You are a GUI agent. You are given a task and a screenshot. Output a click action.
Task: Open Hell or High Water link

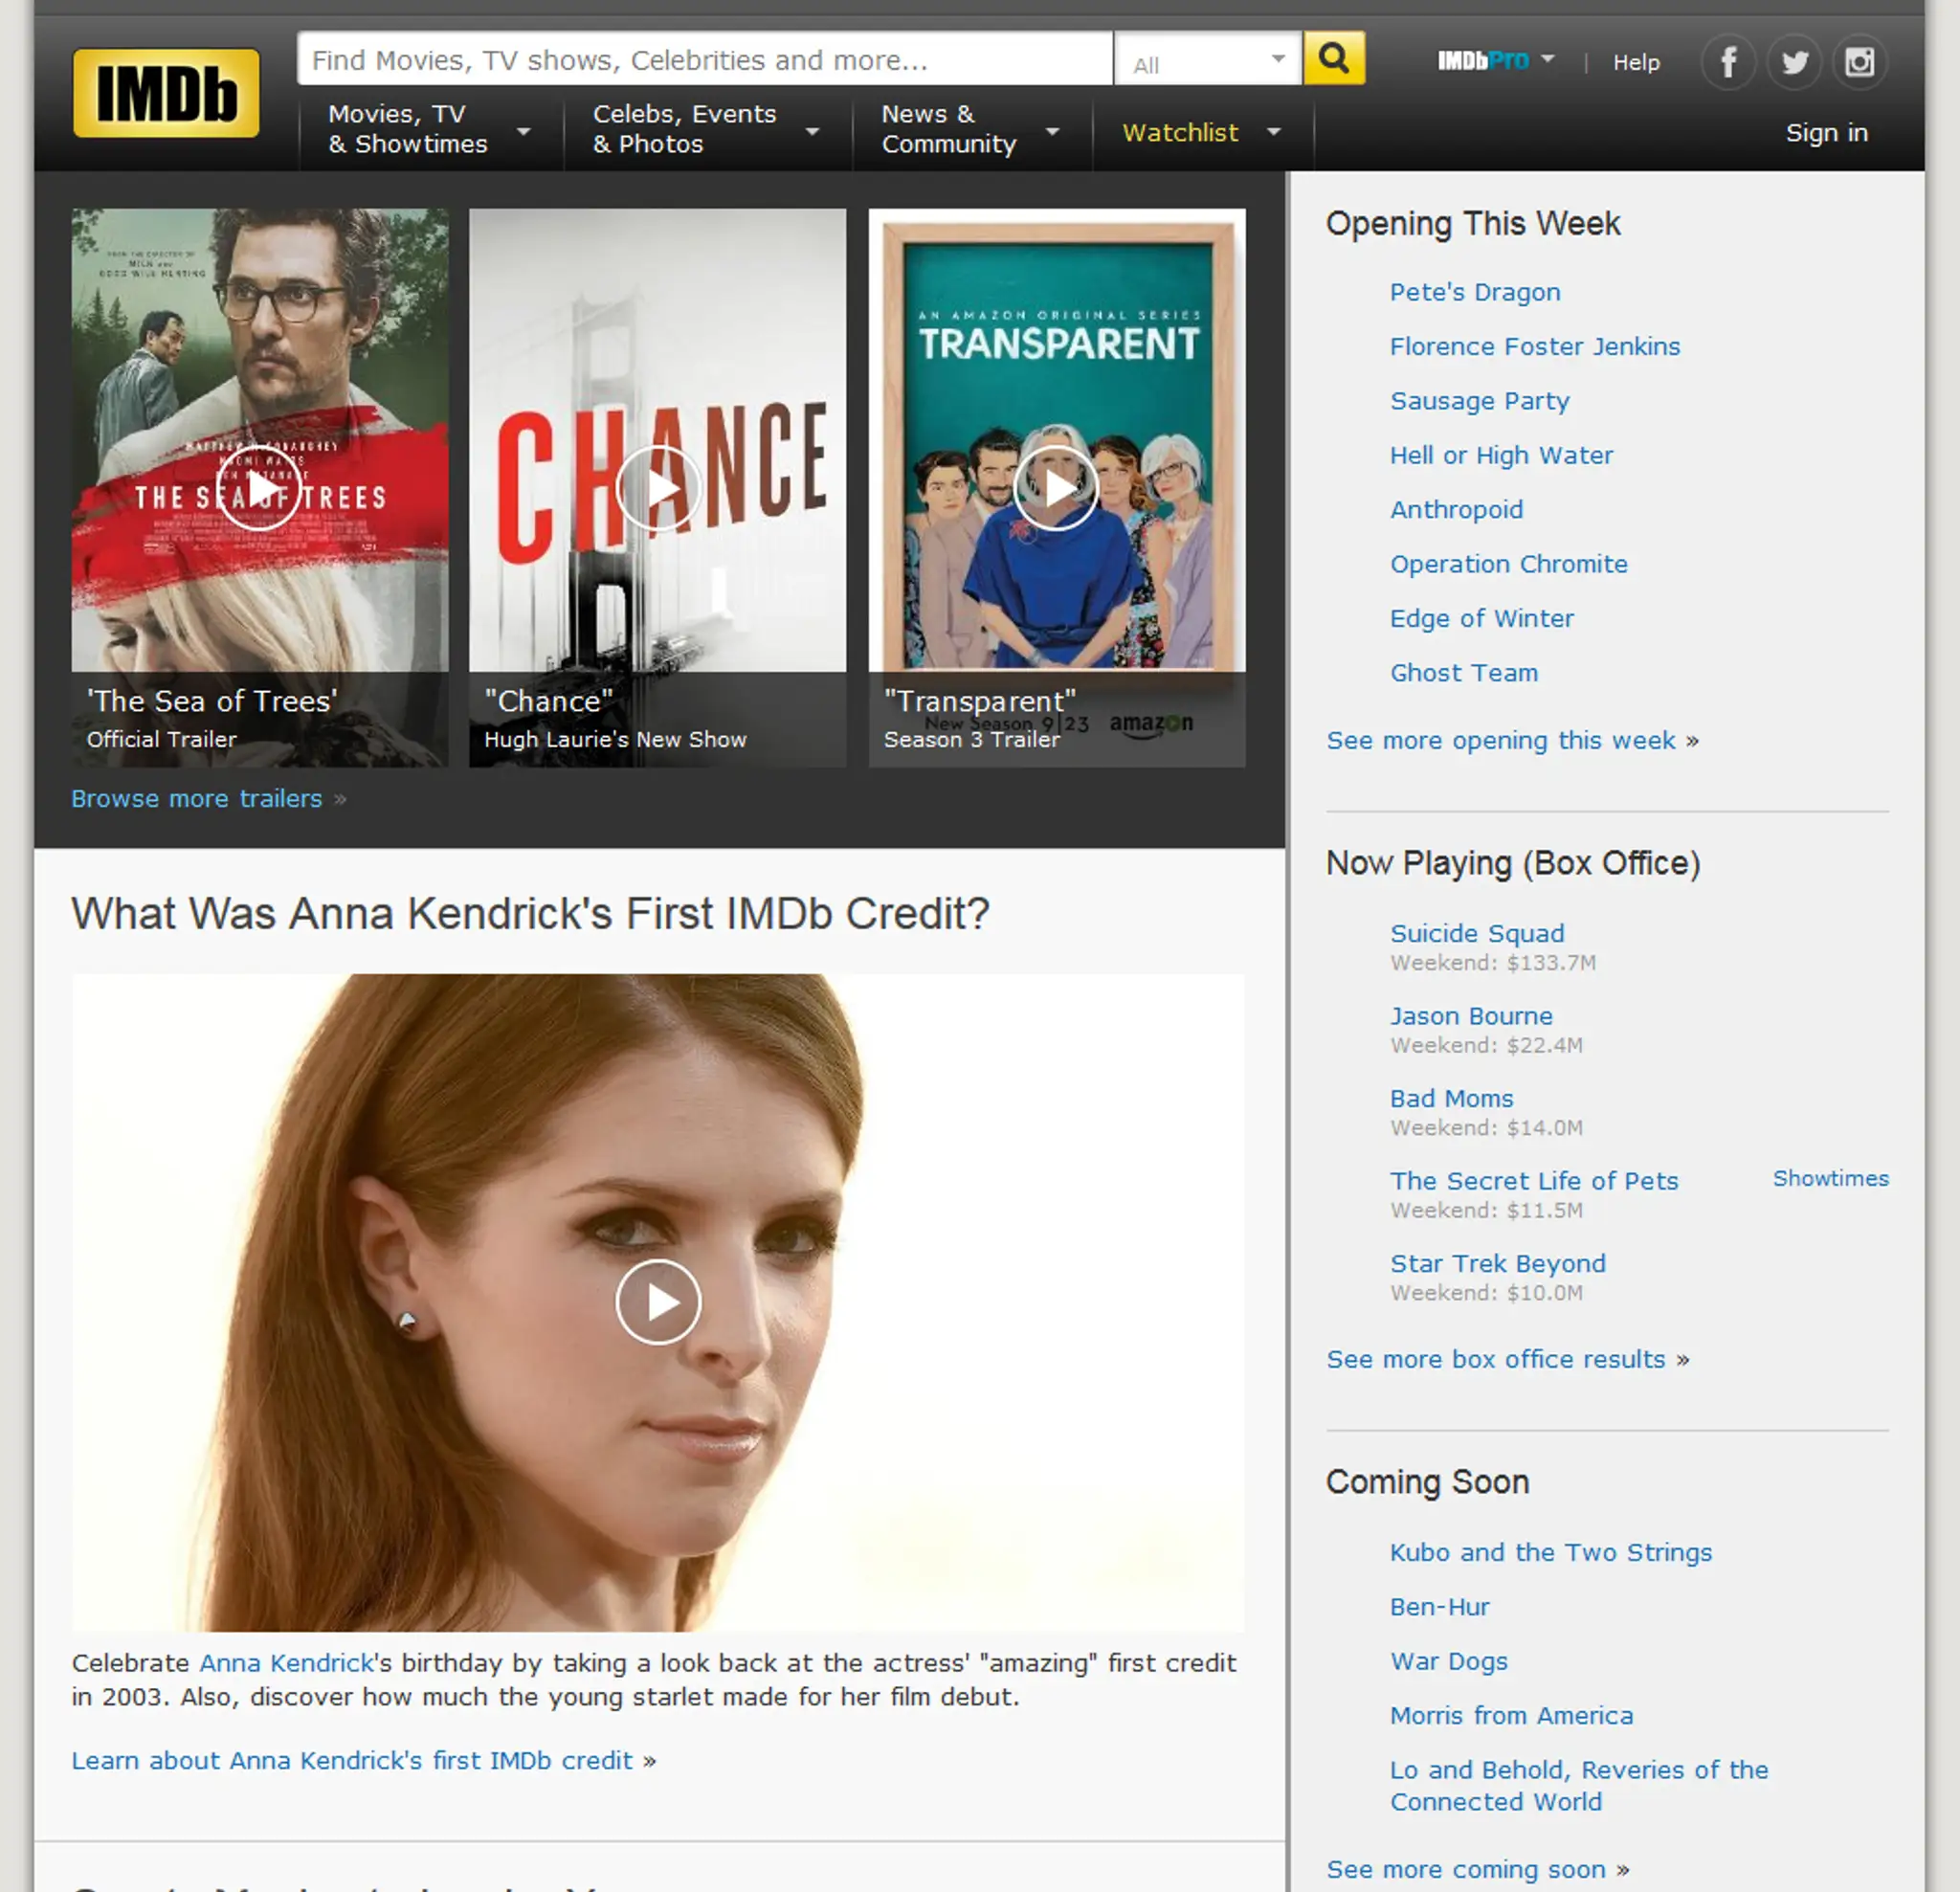click(1501, 455)
